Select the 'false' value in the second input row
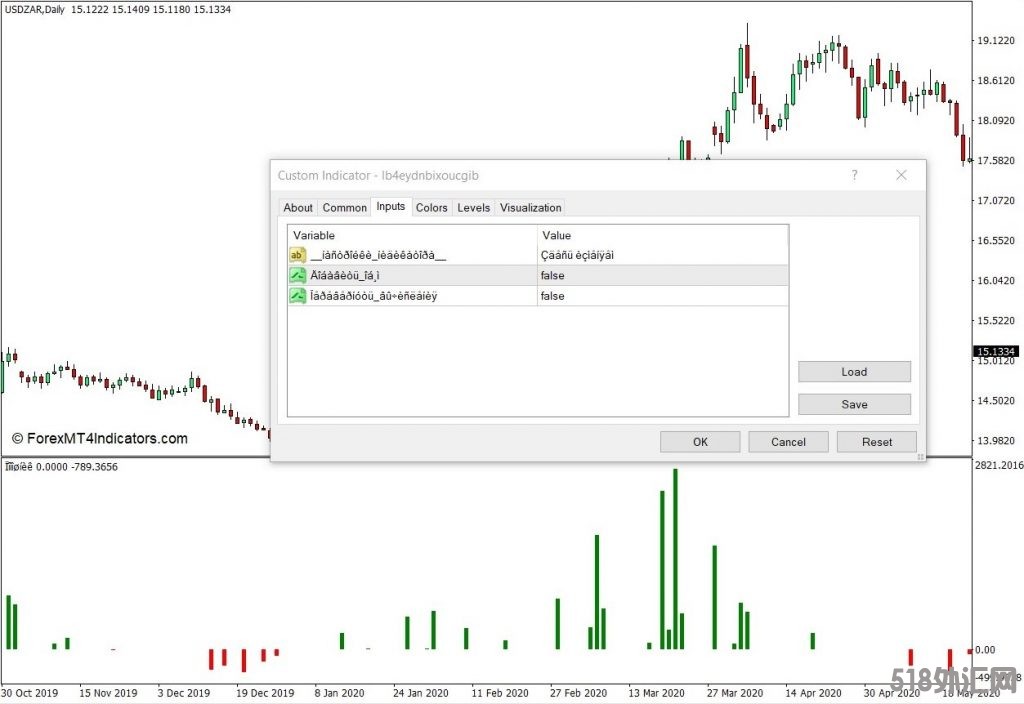1024x704 pixels. [x=553, y=276]
